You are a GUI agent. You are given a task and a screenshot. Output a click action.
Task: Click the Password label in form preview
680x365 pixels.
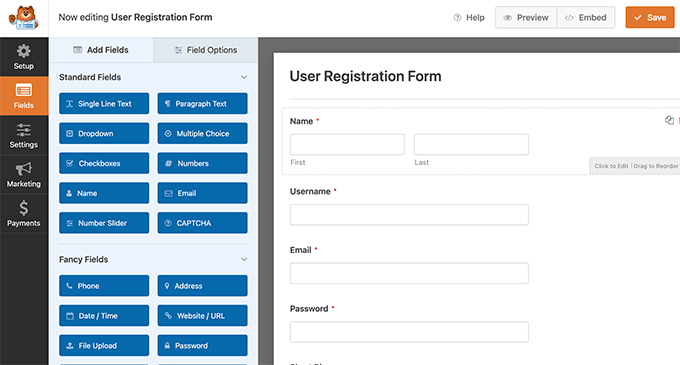coord(309,309)
